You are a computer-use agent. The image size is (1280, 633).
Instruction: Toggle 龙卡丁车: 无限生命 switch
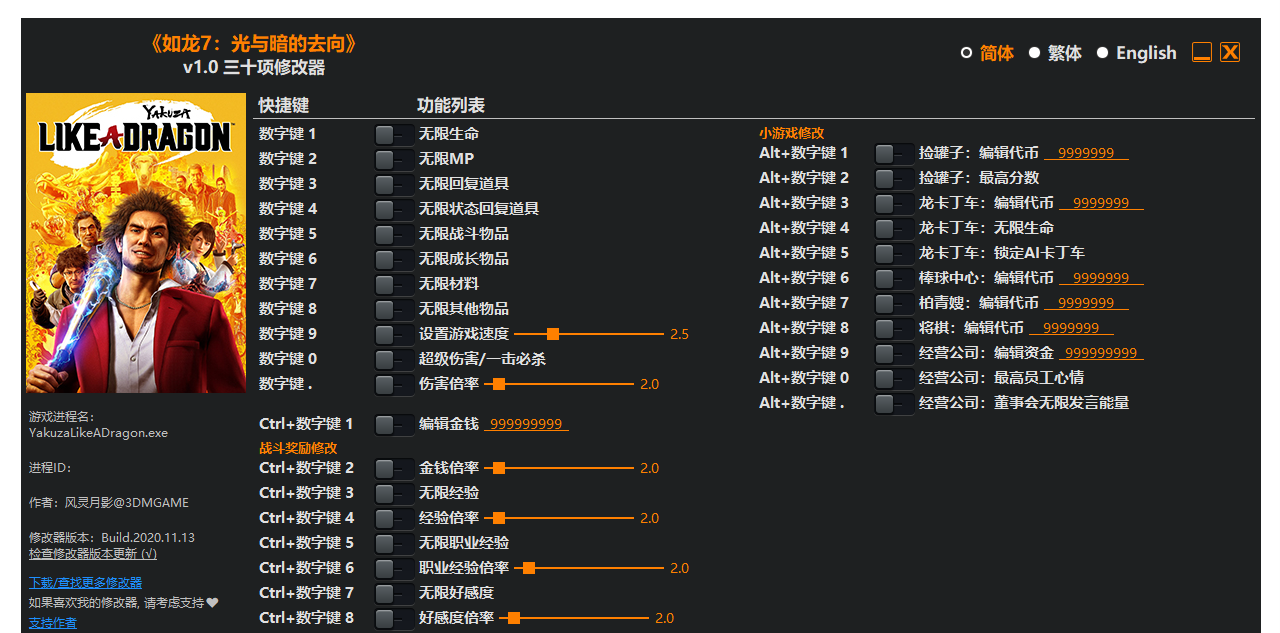[x=894, y=228]
